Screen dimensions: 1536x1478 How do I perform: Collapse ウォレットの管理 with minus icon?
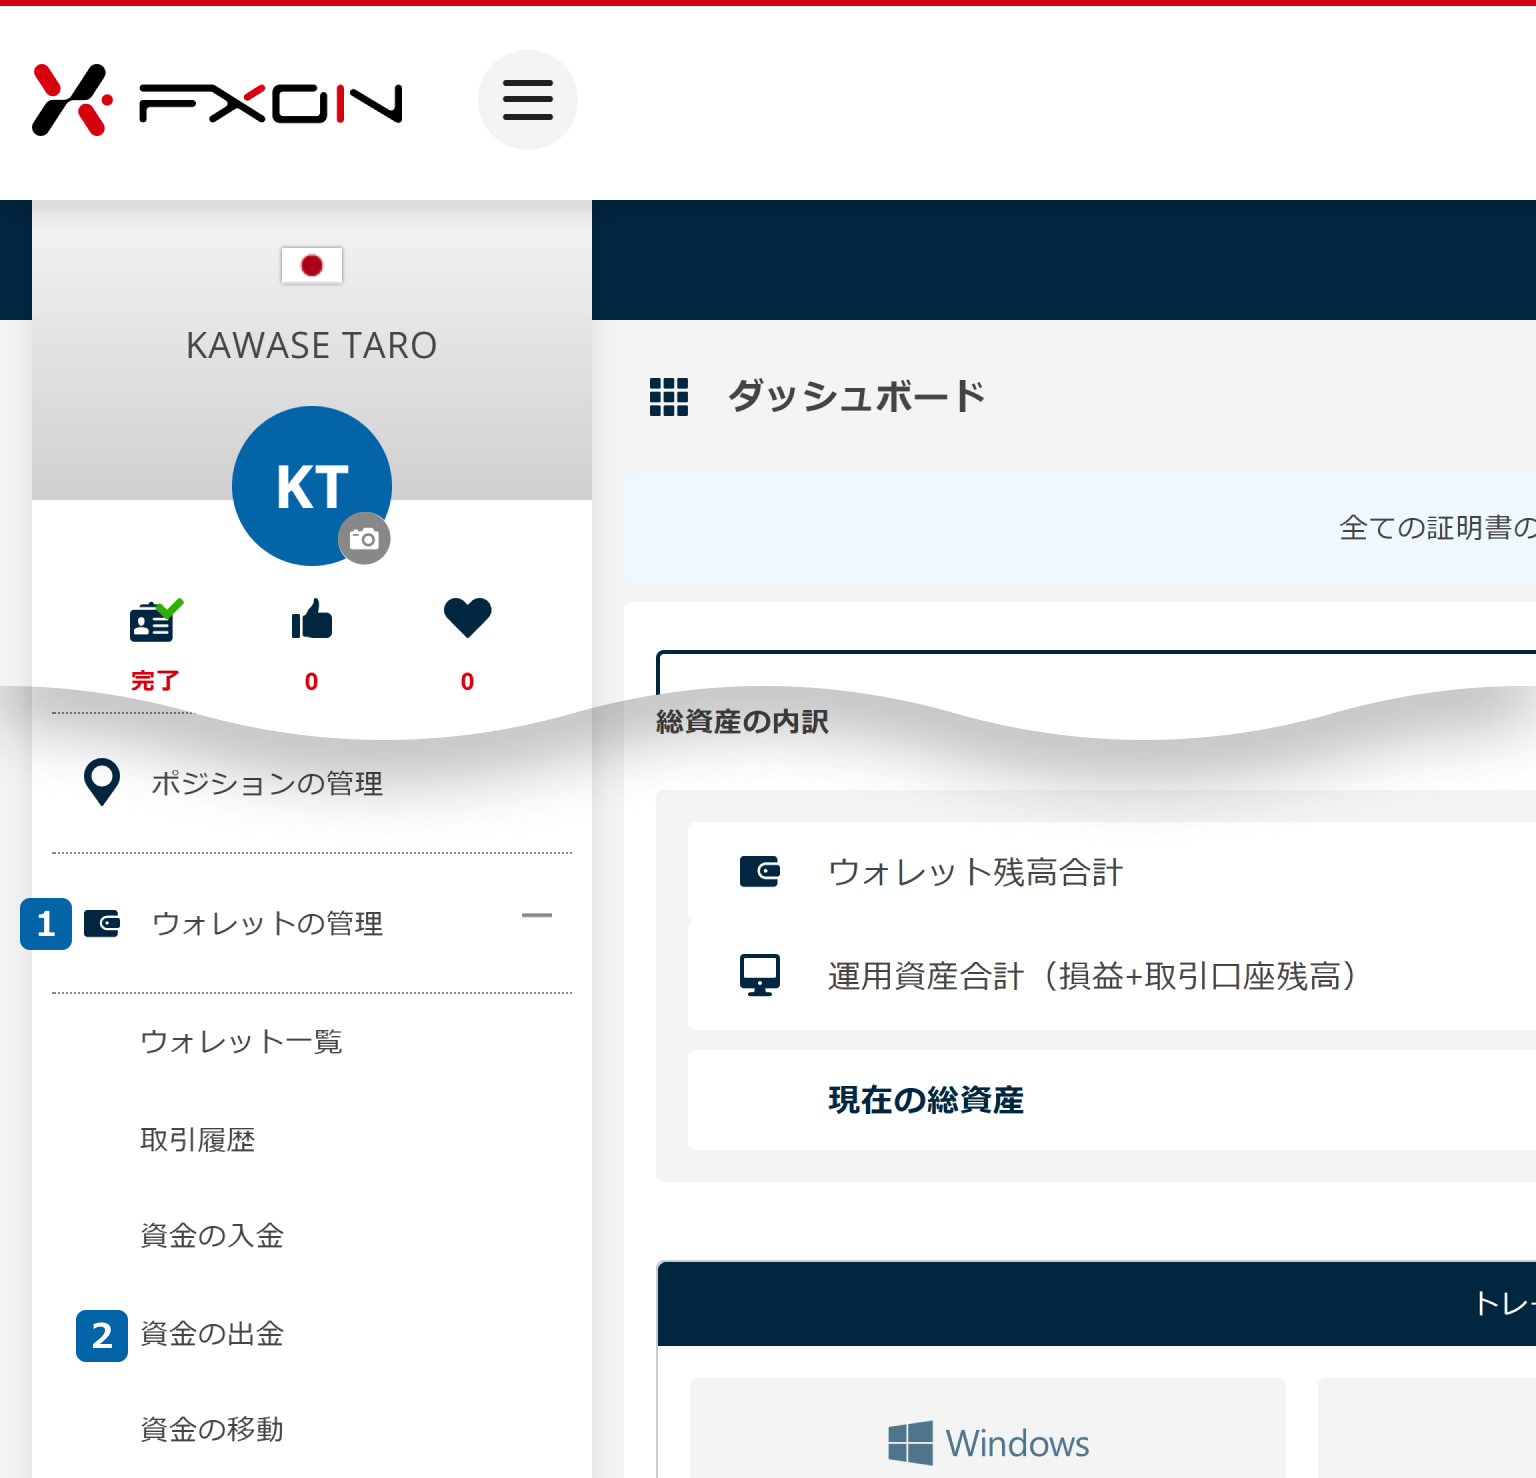[x=537, y=915]
